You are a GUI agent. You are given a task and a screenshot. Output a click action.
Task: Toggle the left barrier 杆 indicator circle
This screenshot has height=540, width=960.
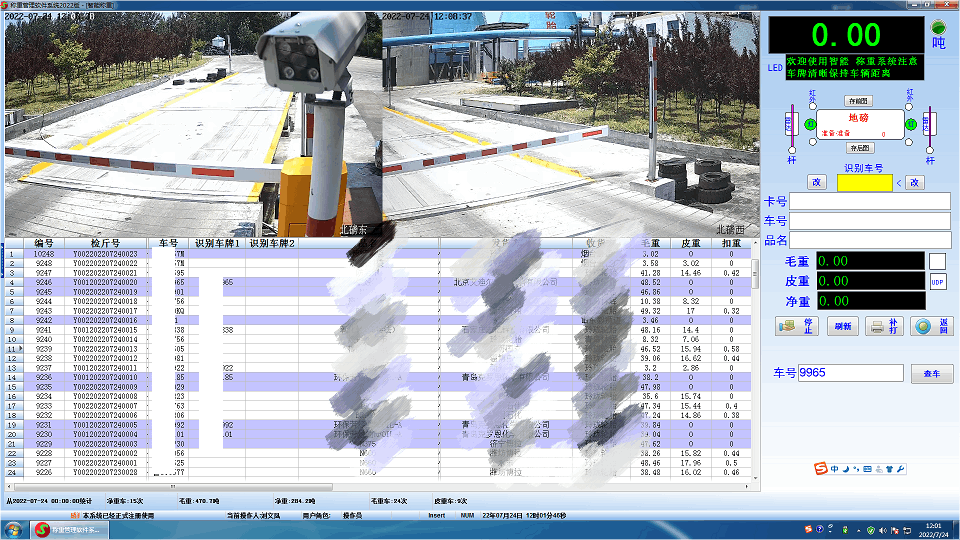(793, 150)
